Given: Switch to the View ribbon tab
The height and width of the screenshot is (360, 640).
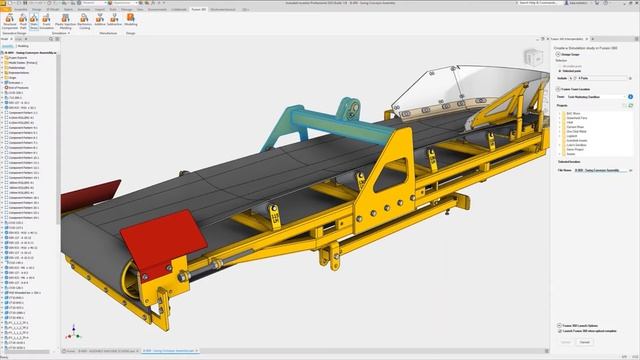Looking at the screenshot, I should pos(140,9).
